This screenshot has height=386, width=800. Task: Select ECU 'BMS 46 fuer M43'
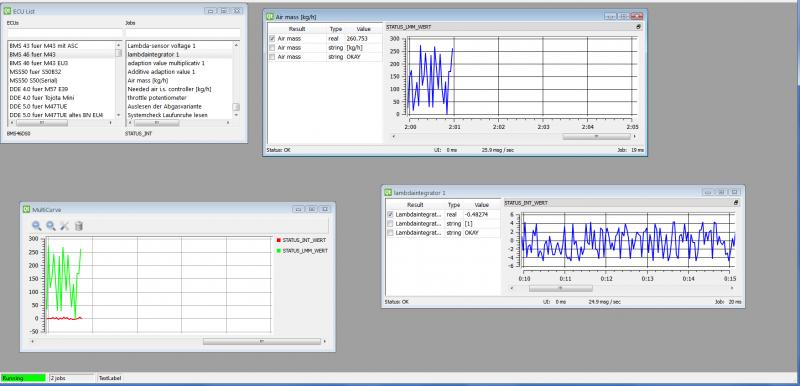(32, 54)
